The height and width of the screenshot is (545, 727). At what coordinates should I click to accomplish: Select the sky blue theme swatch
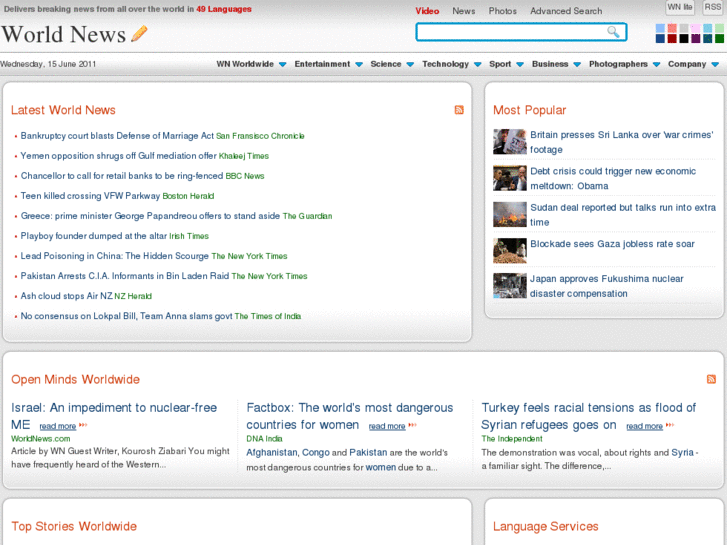point(708,28)
